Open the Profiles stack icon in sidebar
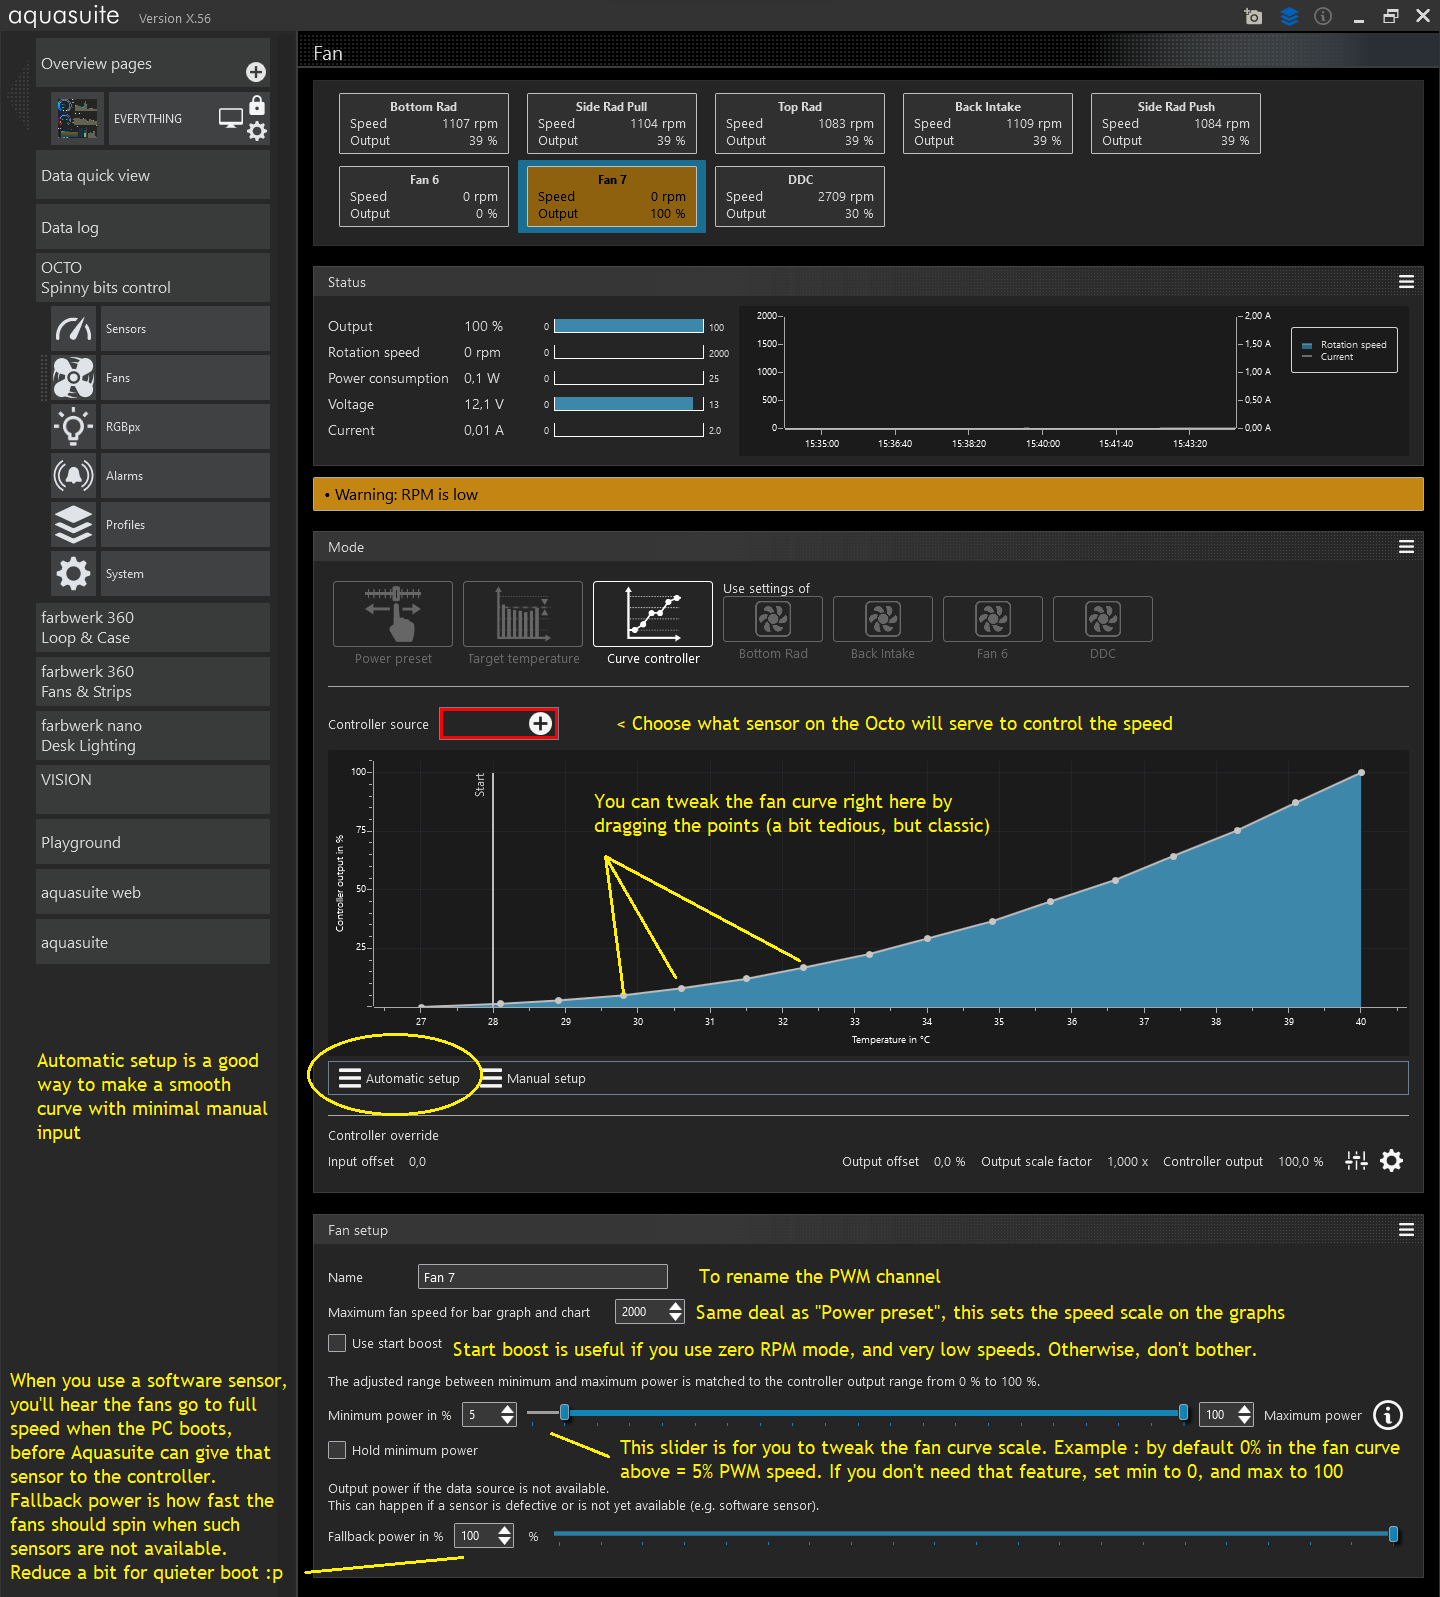 74,524
